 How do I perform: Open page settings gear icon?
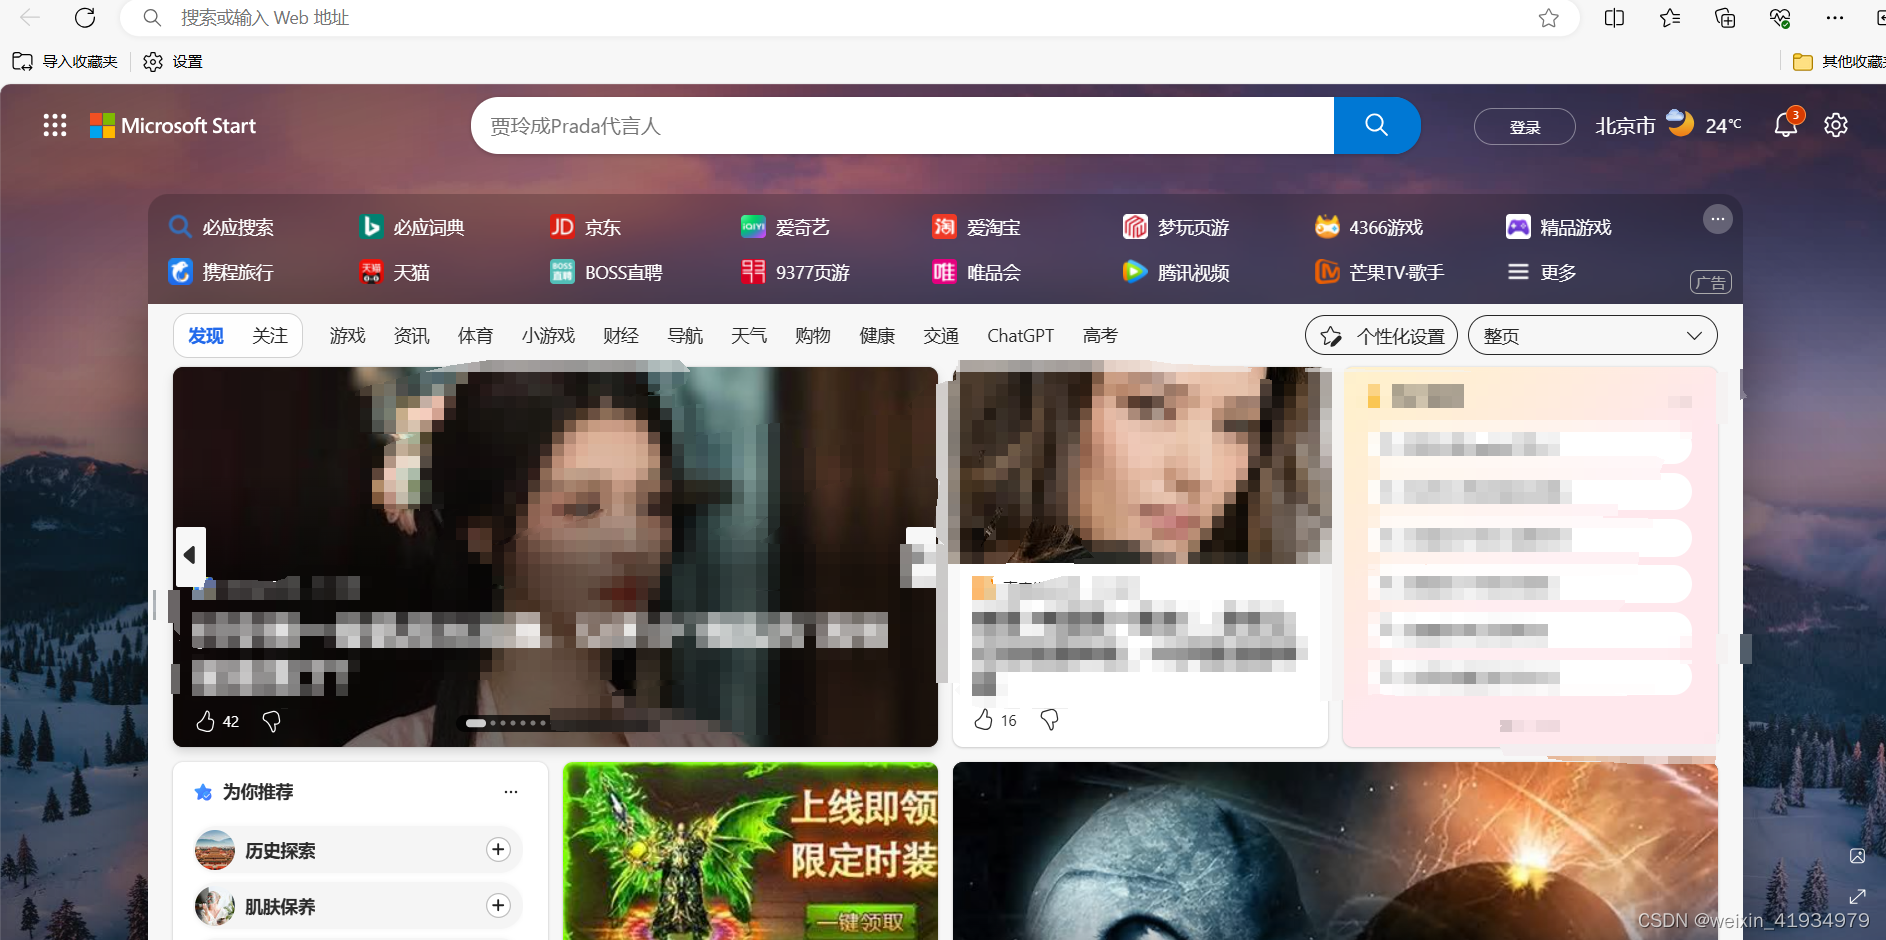coord(1836,125)
